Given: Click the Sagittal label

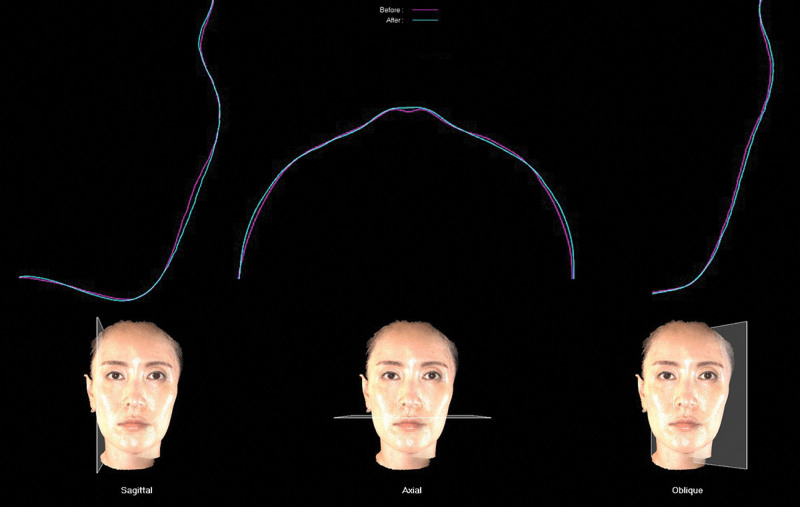Looking at the screenshot, I should 136,490.
